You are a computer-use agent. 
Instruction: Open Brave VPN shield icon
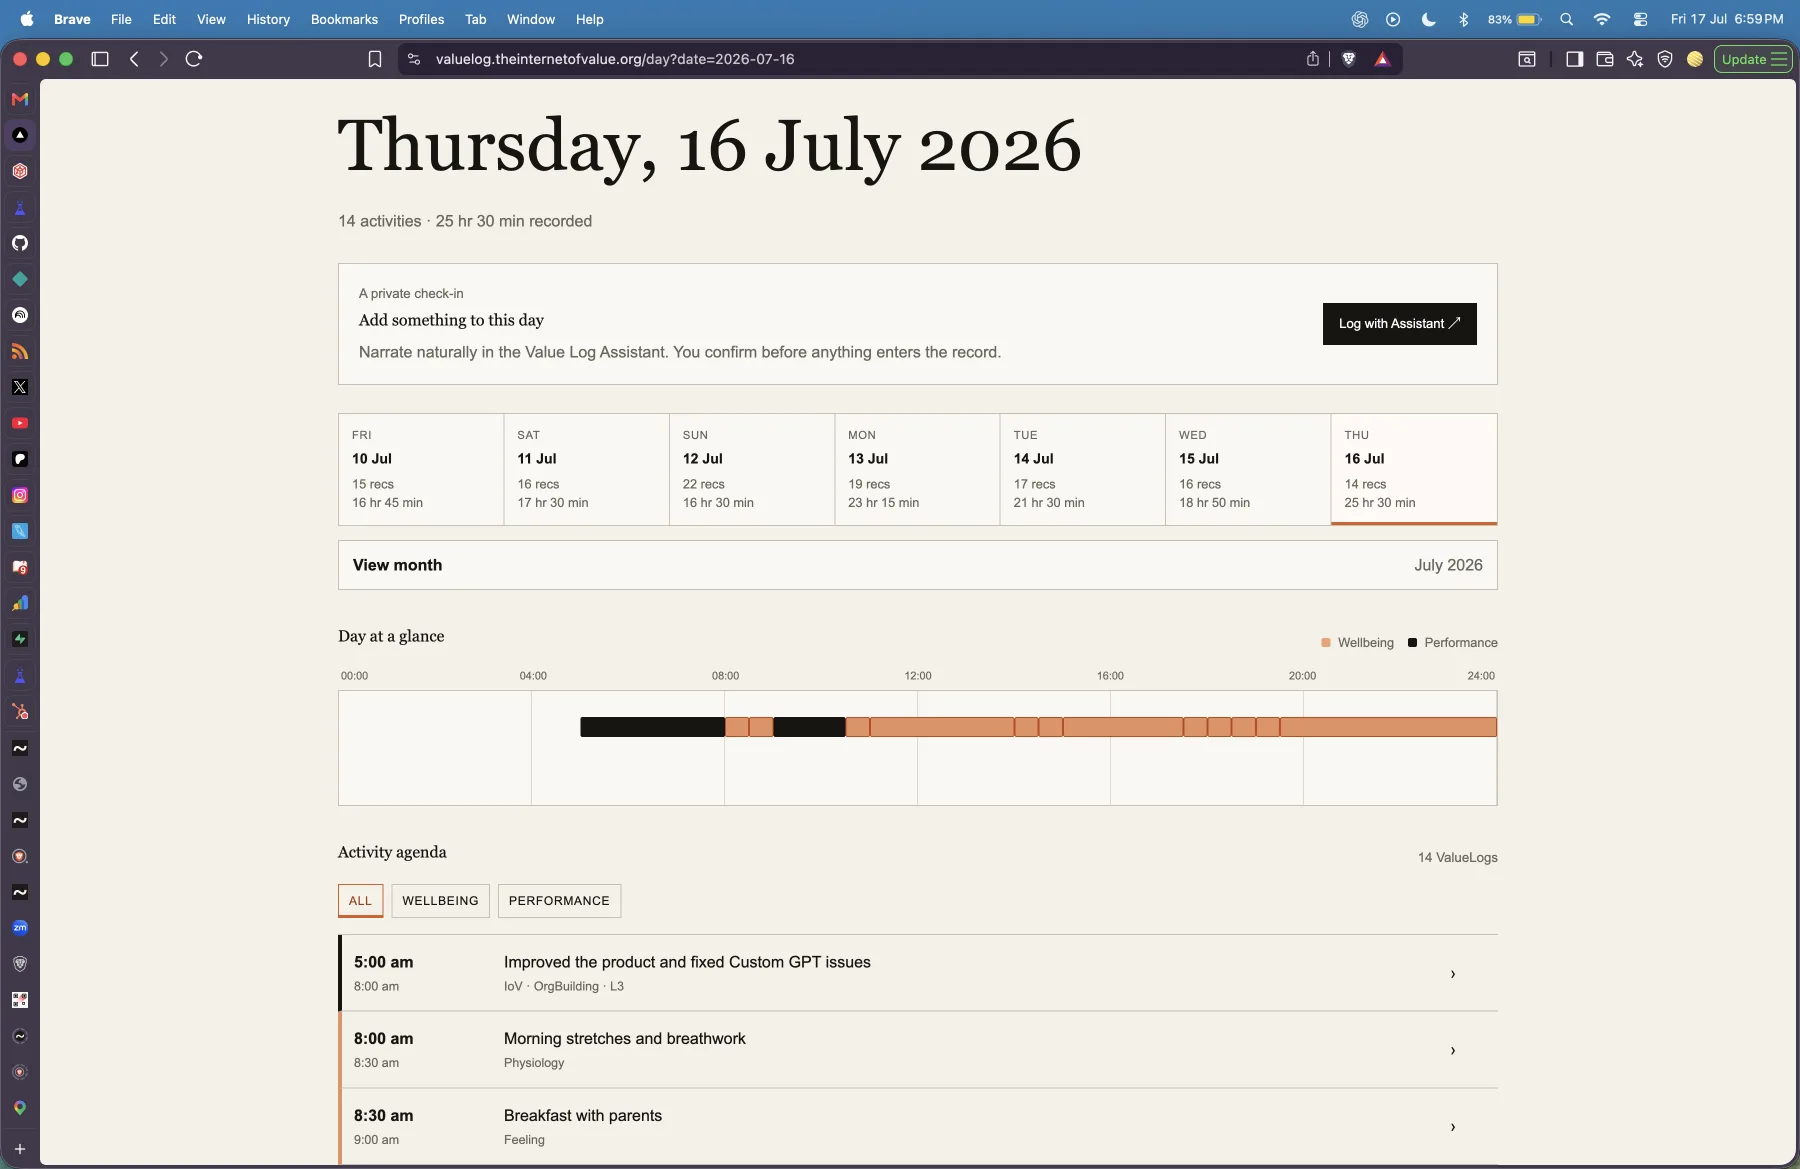tap(1665, 59)
